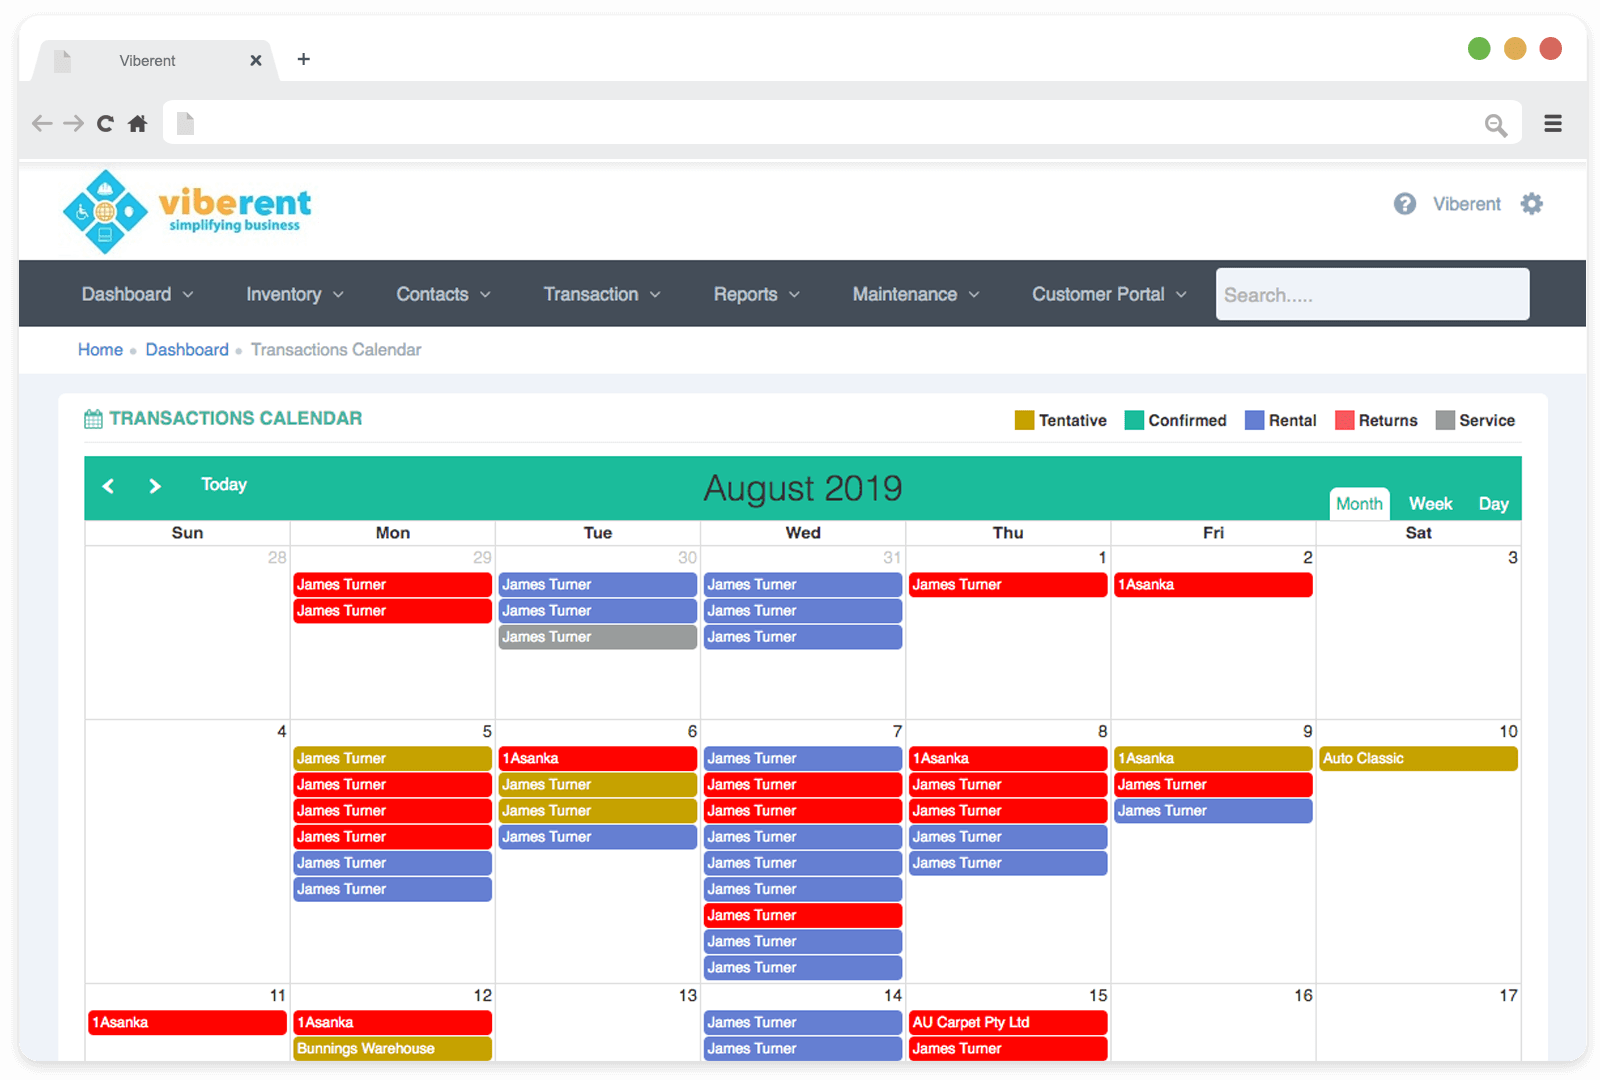Jump to Today in calendar
1600x1080 pixels.
click(224, 485)
